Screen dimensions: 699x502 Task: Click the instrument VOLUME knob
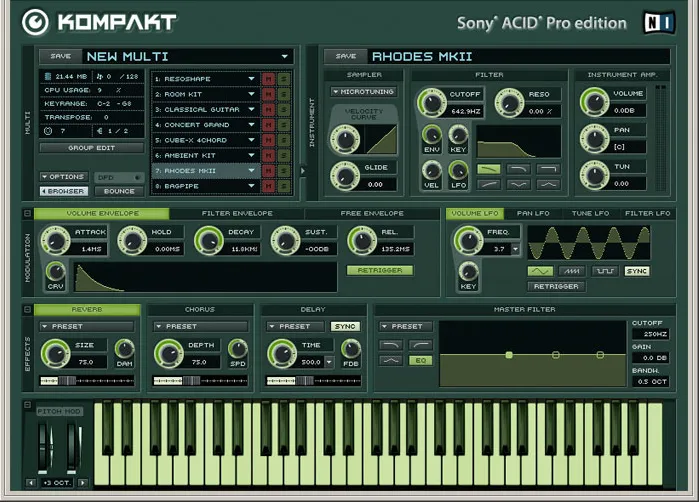tap(594, 102)
